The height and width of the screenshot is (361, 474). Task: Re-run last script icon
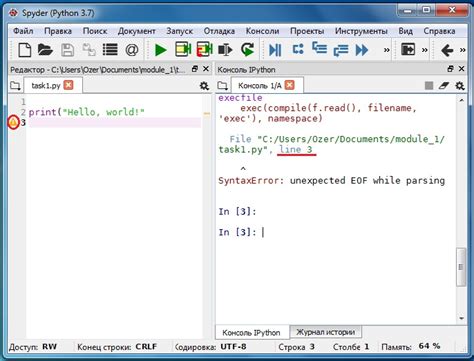click(247, 50)
